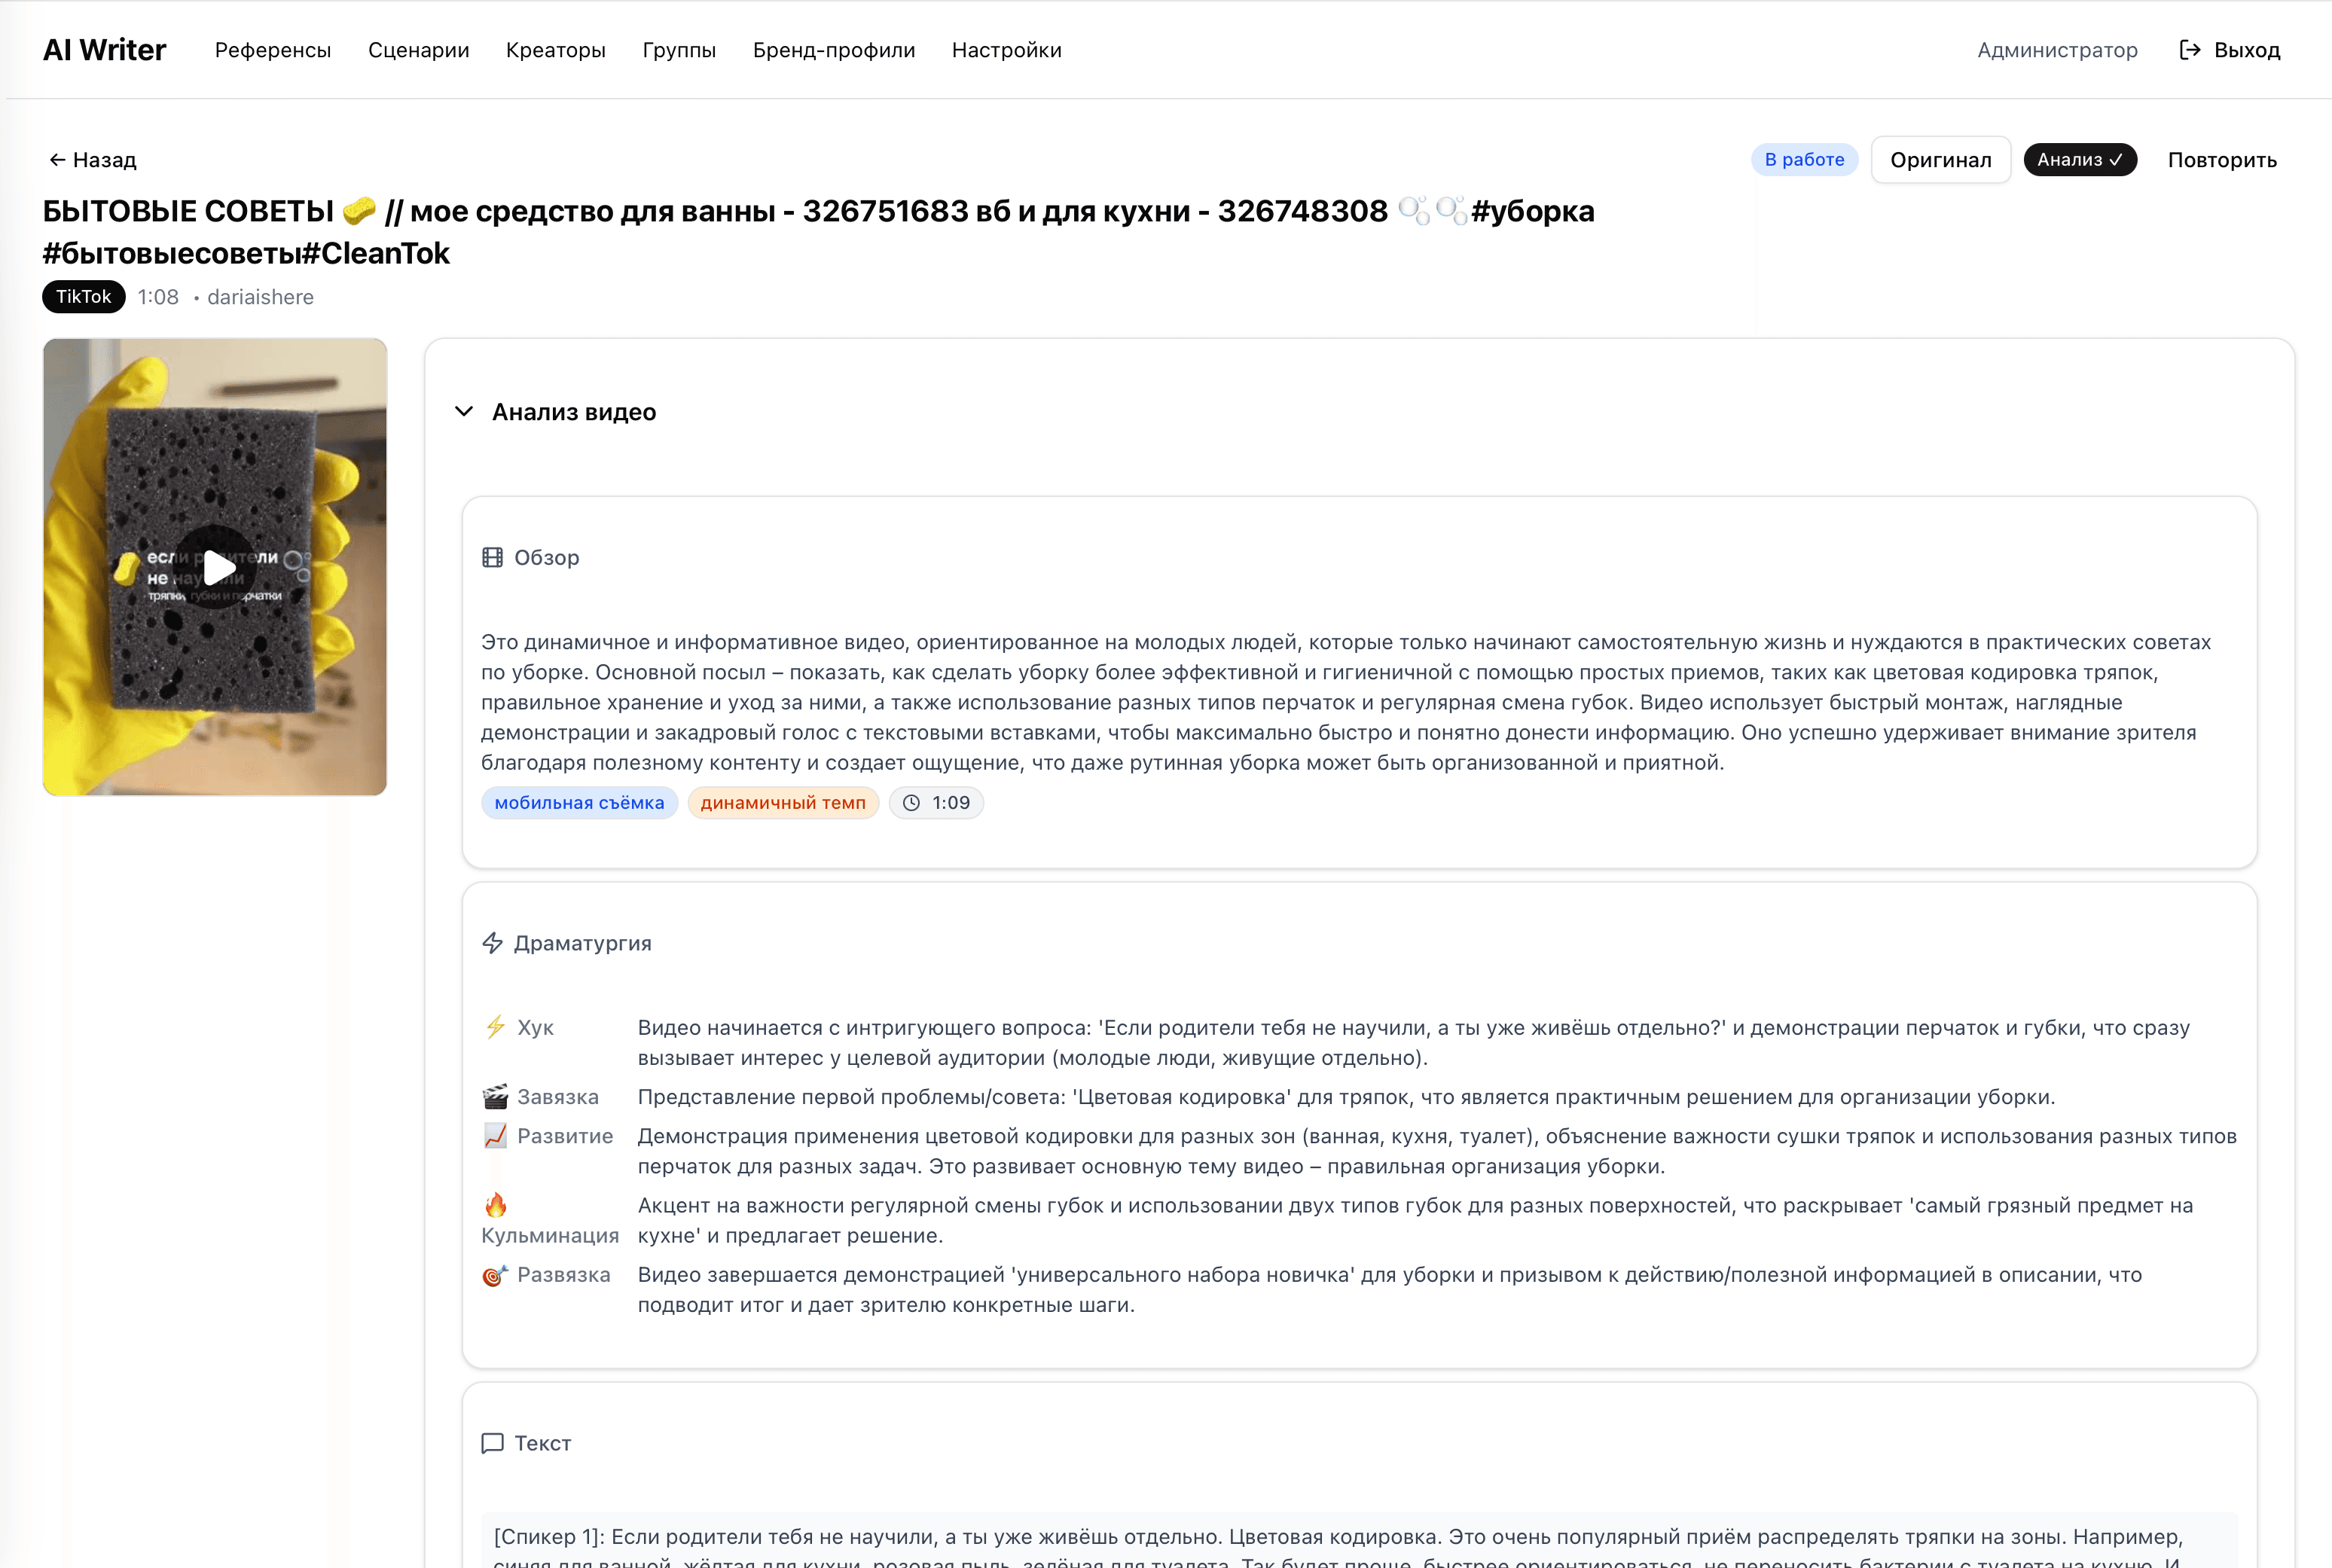This screenshot has height=1568, width=2332.
Task: Click the clapperboard icon by Завязка
Action: coord(495,1097)
